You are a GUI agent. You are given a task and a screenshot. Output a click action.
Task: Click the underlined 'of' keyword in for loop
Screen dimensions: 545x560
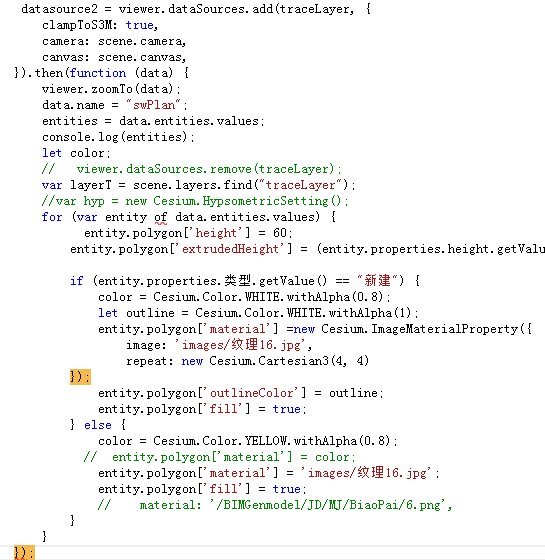click(x=161, y=217)
